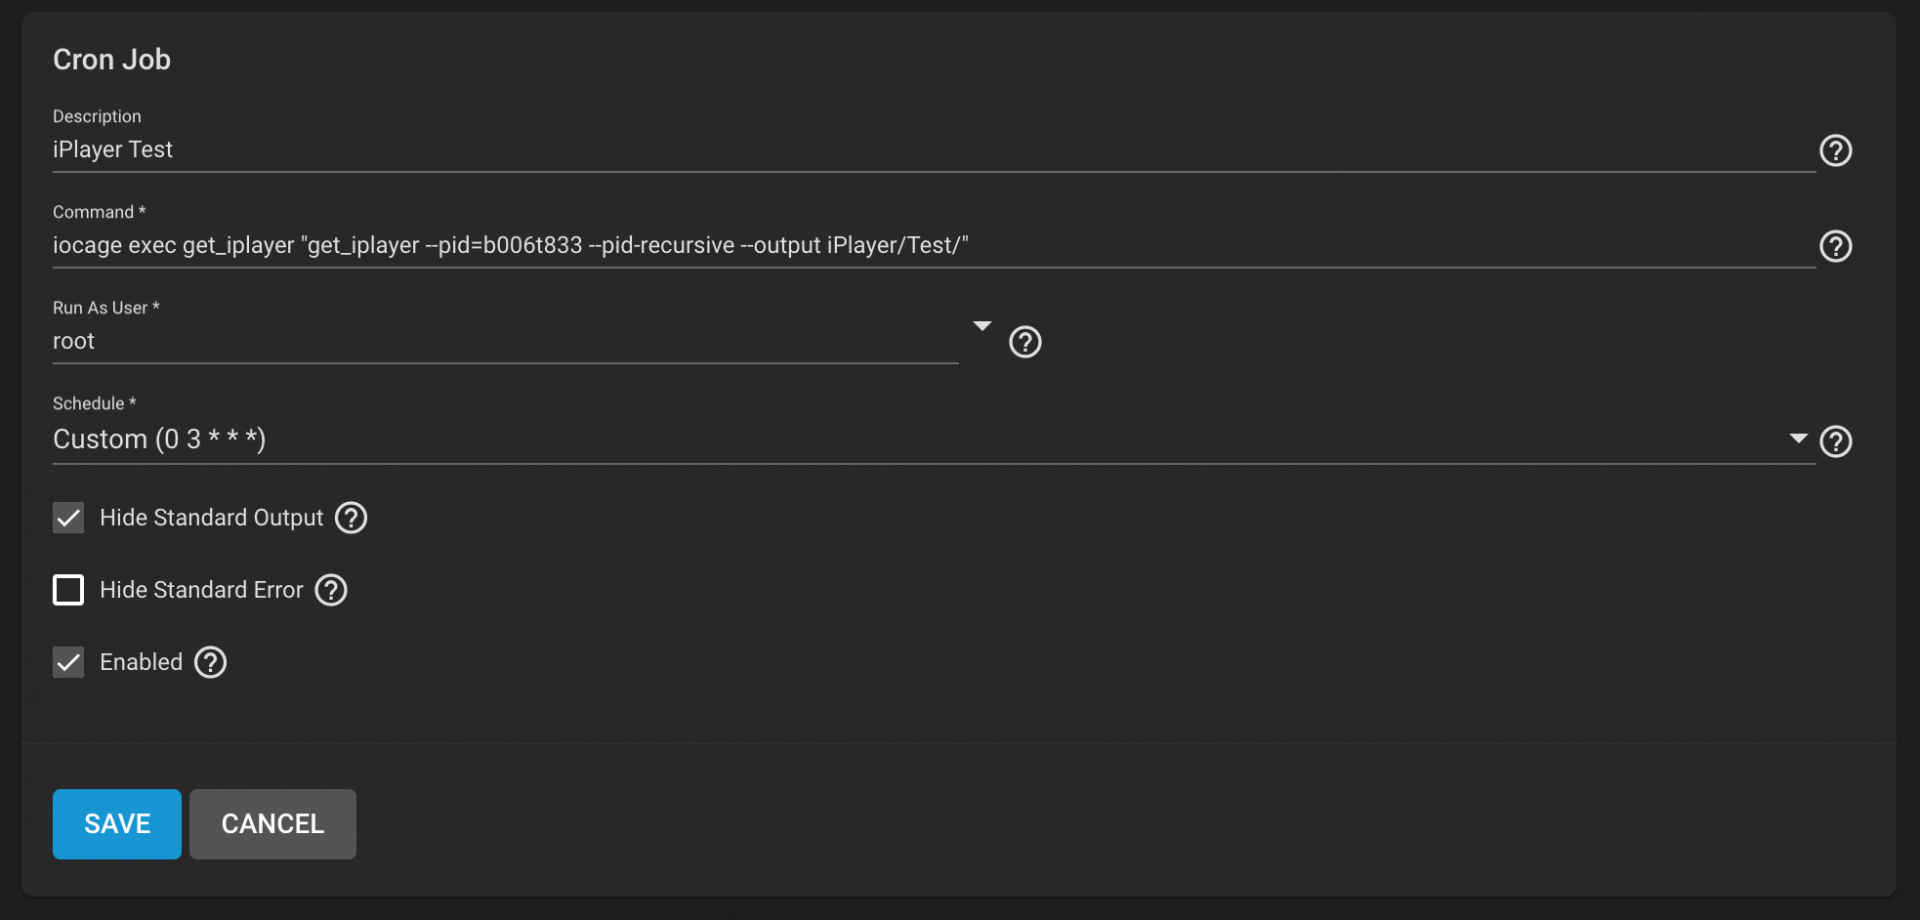Viewport: 1920px width, 920px height.
Task: Open the Custom (0 3 * * *) schedule selector
Action: pos(934,439)
